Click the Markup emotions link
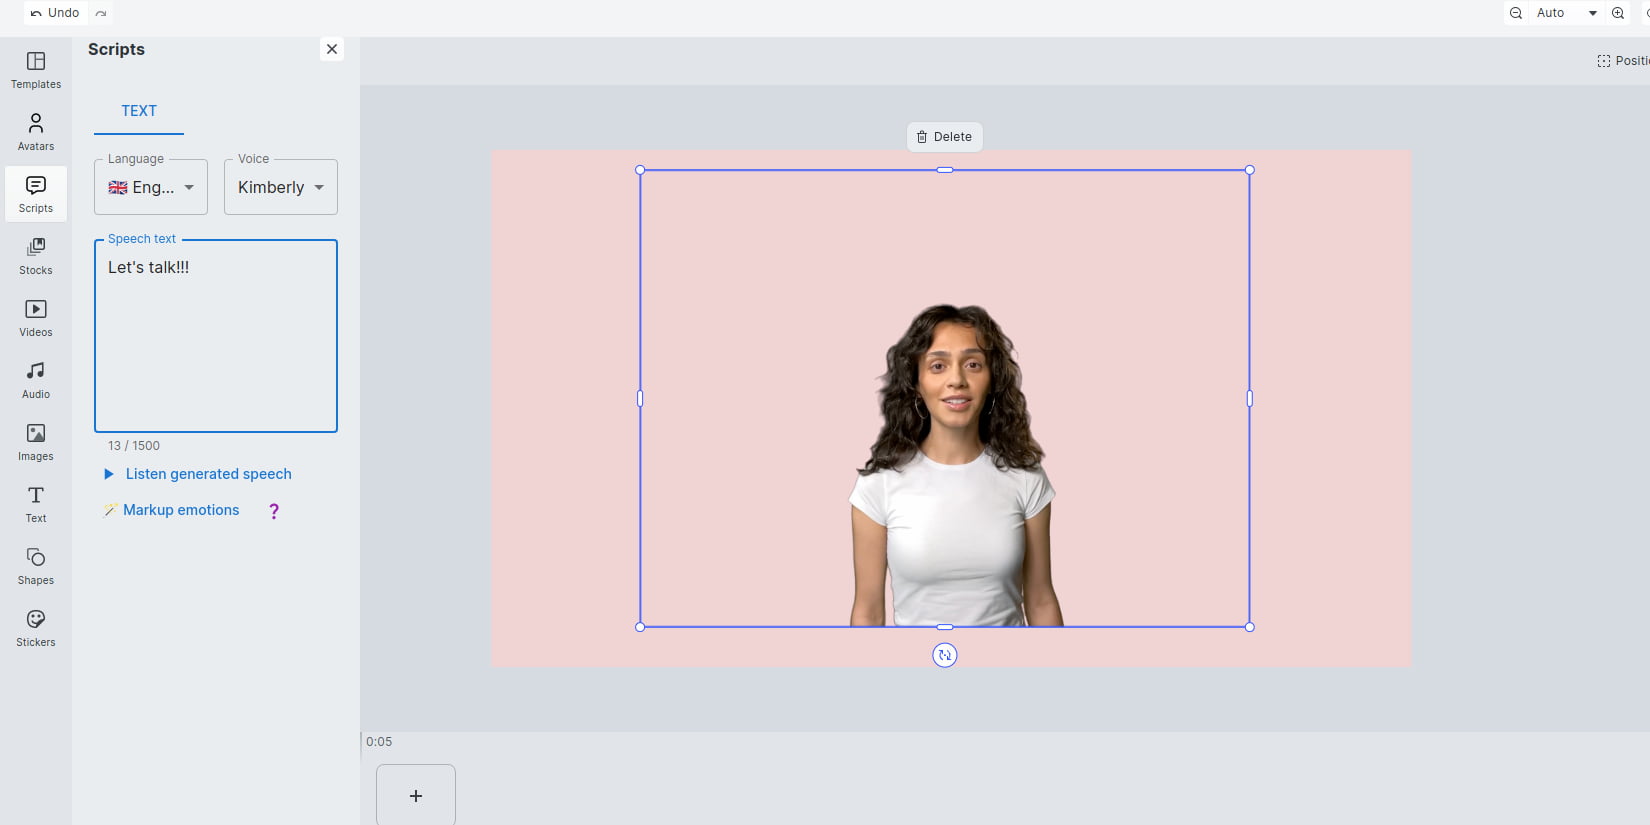Viewport: 1650px width, 825px height. point(180,510)
